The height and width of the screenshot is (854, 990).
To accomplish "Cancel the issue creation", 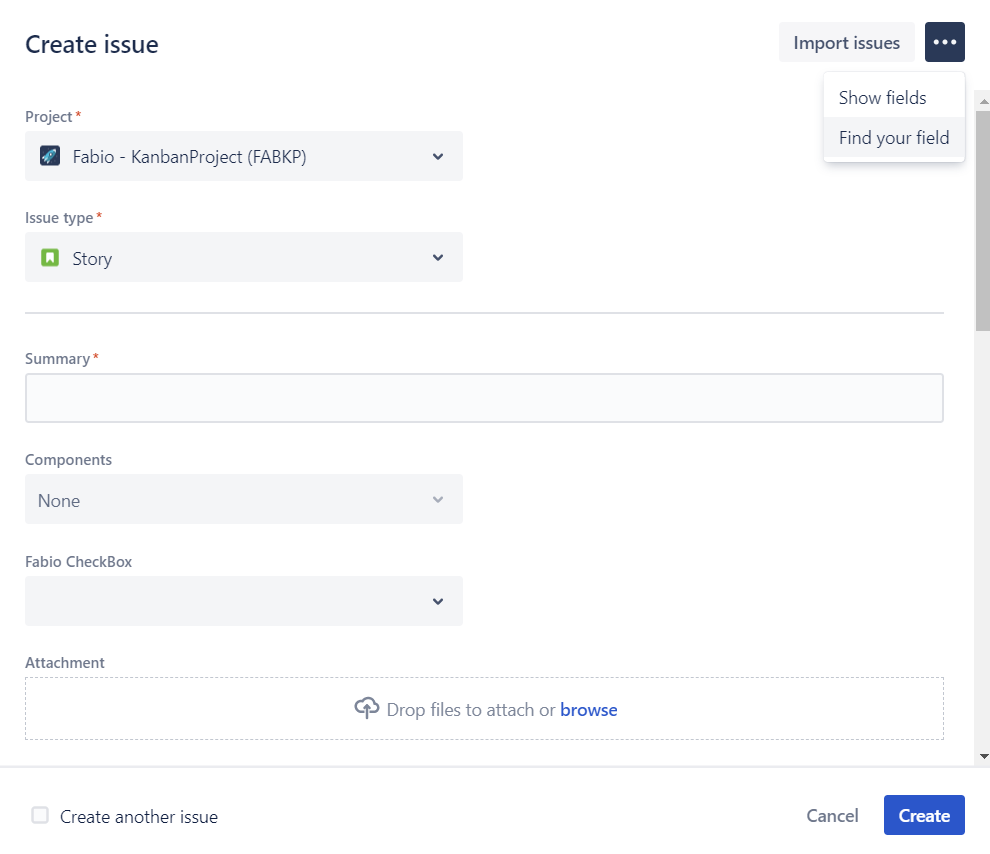I will pyautogui.click(x=832, y=815).
